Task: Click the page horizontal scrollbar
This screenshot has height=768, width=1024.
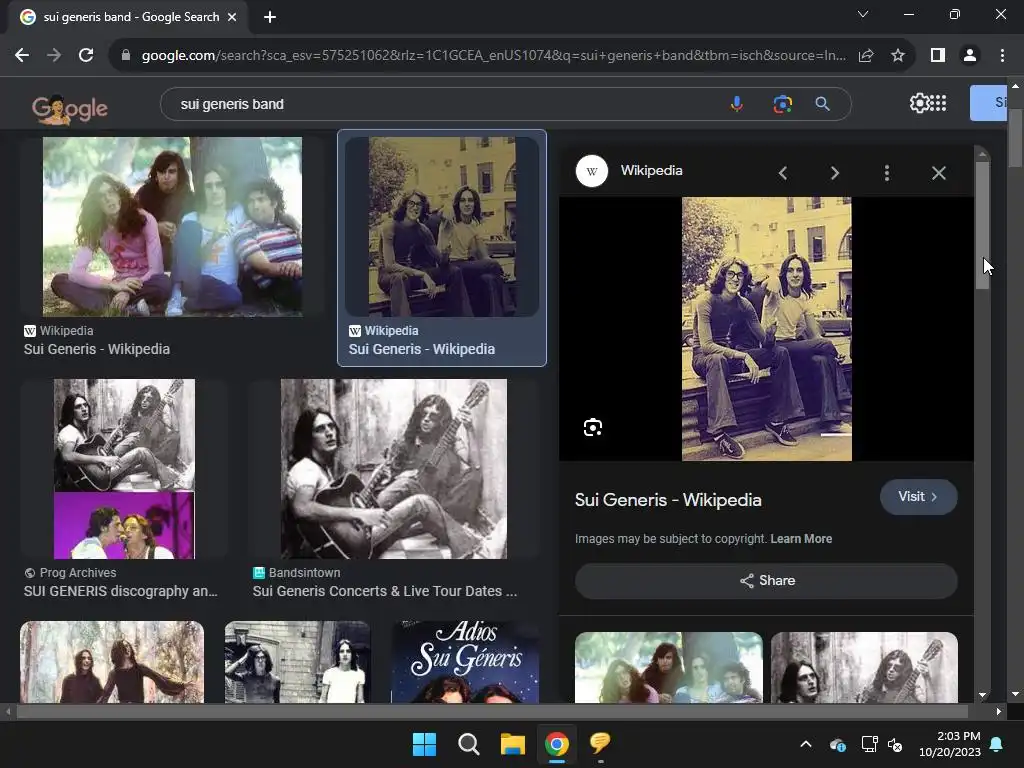Action: pos(493,711)
